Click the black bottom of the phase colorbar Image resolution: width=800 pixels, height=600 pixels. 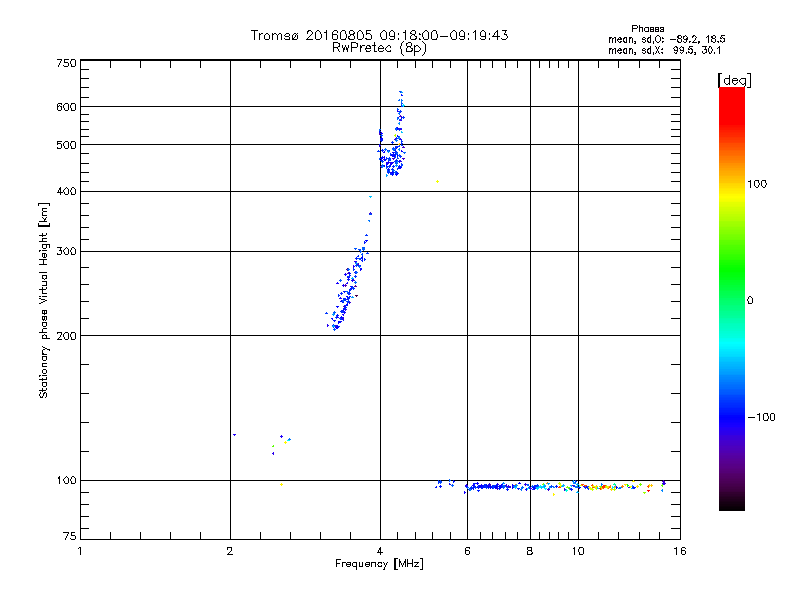732,503
